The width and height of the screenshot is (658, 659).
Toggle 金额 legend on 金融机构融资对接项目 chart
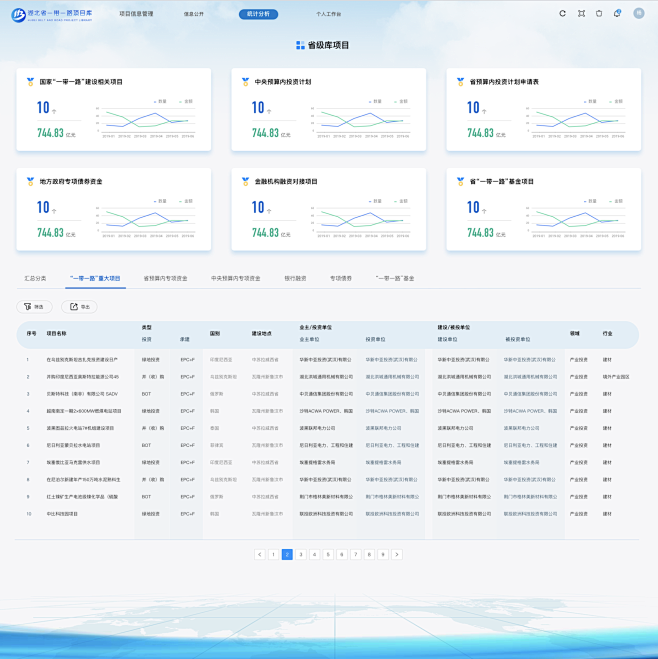click(x=401, y=201)
